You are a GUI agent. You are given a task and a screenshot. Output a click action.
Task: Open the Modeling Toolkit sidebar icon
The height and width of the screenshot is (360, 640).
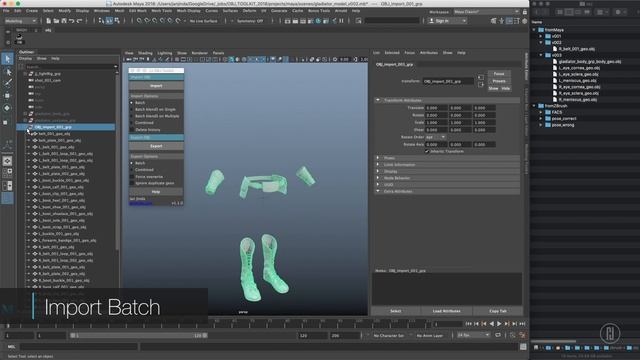click(494, 21)
